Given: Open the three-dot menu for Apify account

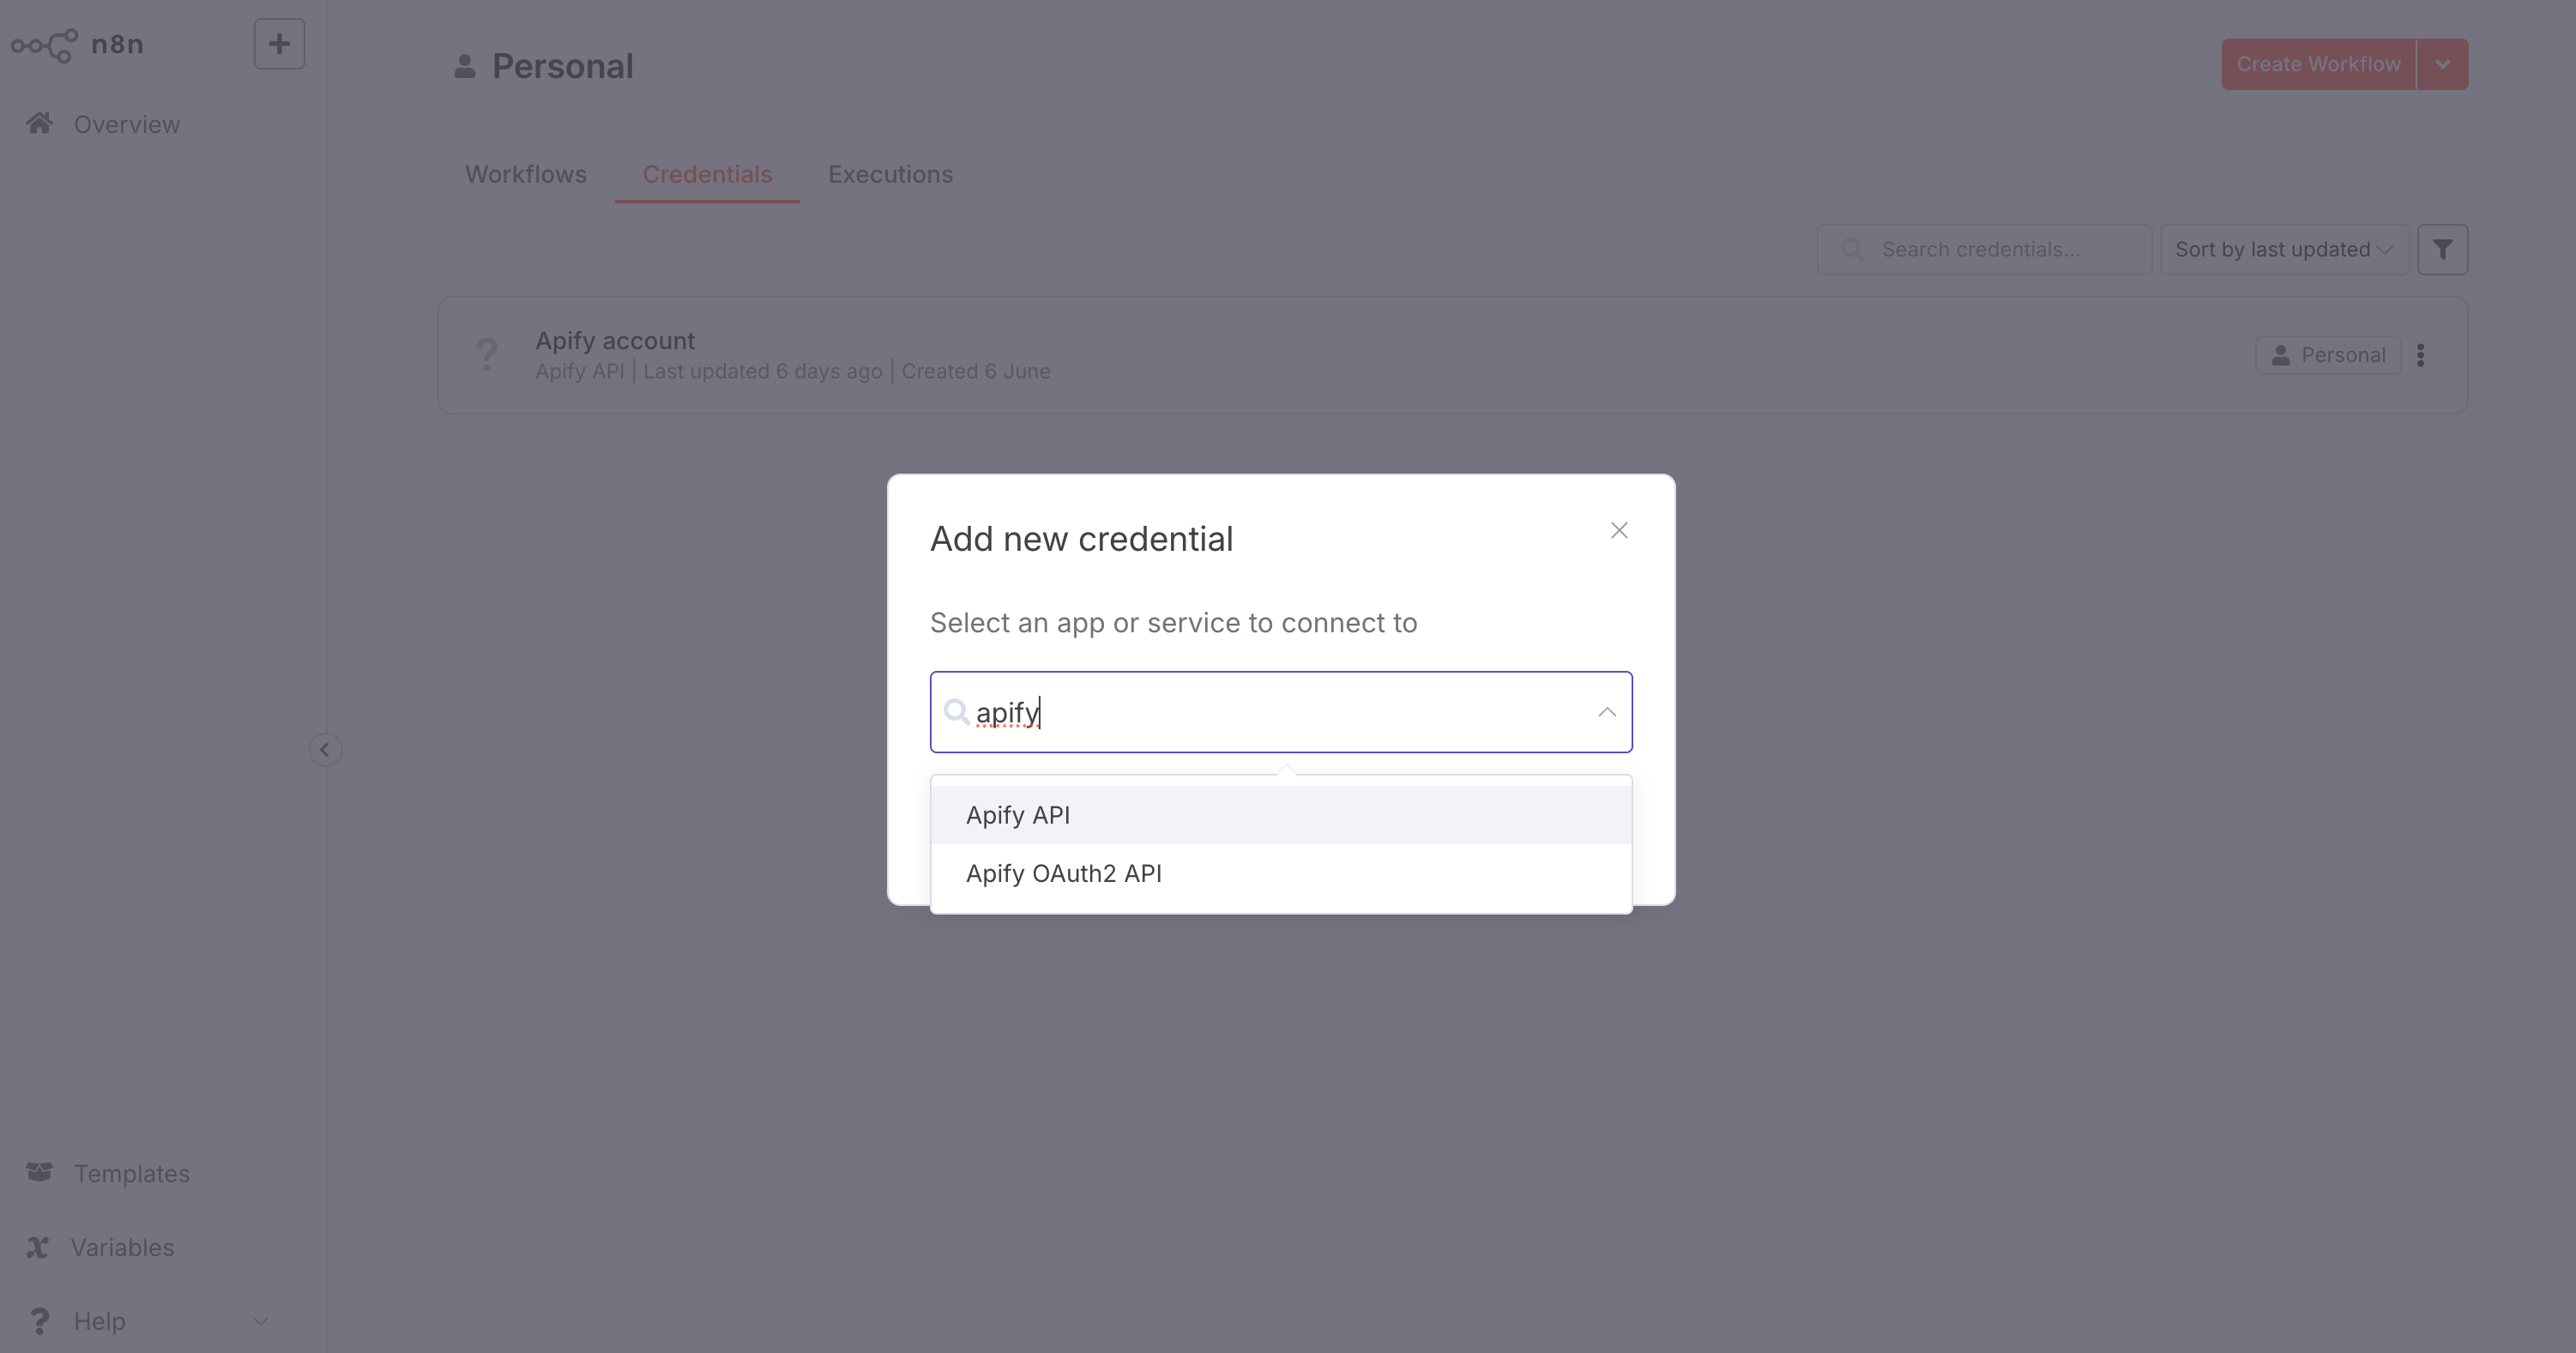Looking at the screenshot, I should 2421,355.
